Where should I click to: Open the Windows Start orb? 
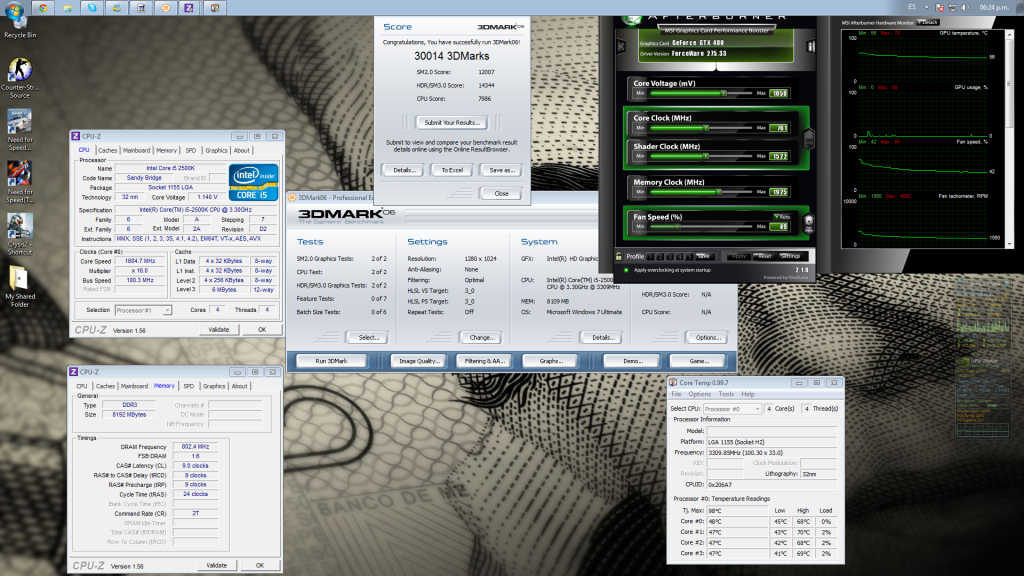tap(14, 9)
